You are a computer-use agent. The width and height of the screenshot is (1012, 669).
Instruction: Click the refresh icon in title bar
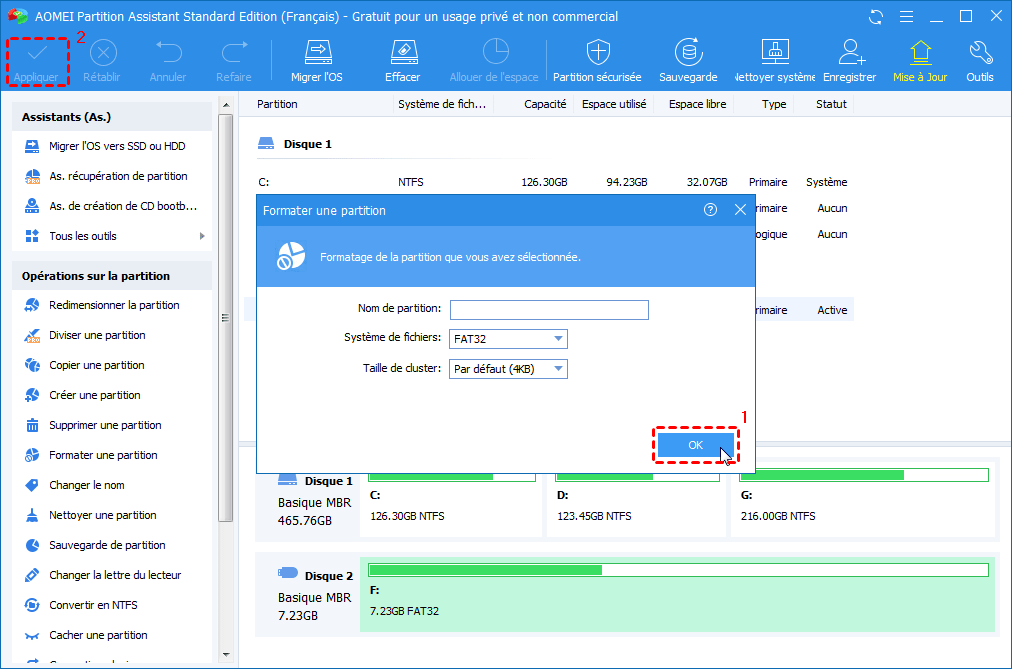(x=876, y=17)
